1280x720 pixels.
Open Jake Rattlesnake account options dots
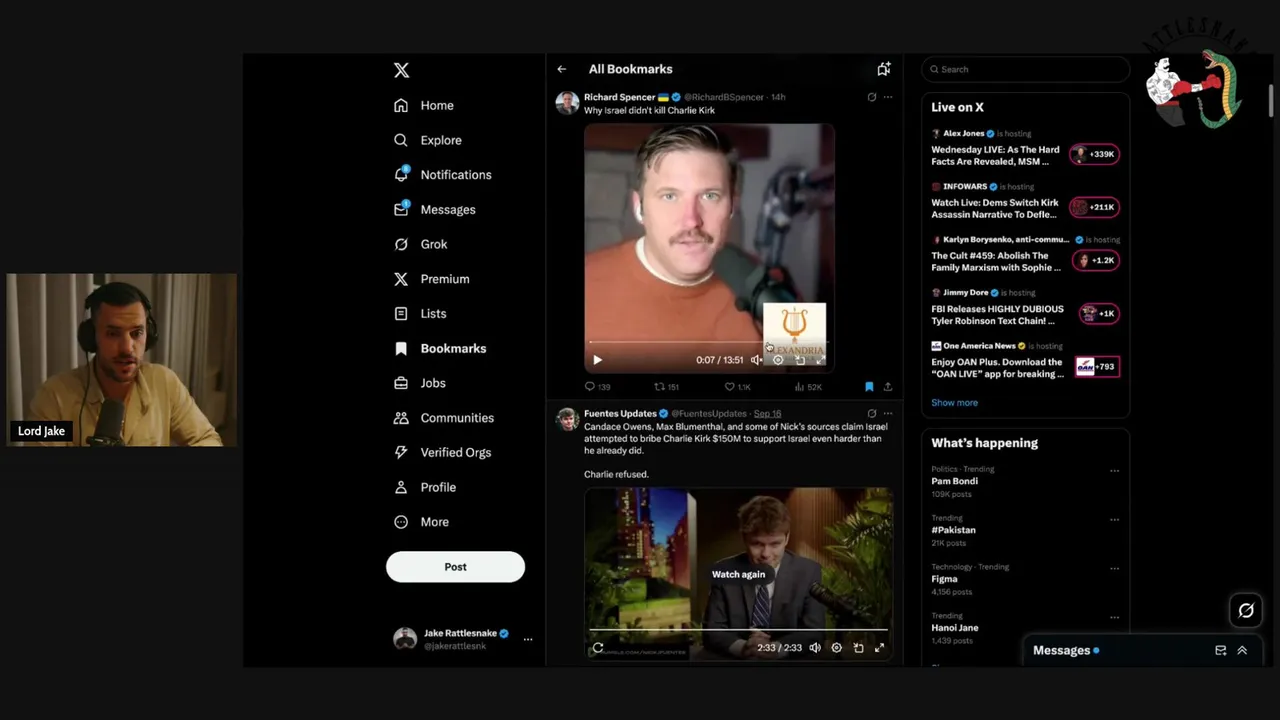(x=528, y=639)
